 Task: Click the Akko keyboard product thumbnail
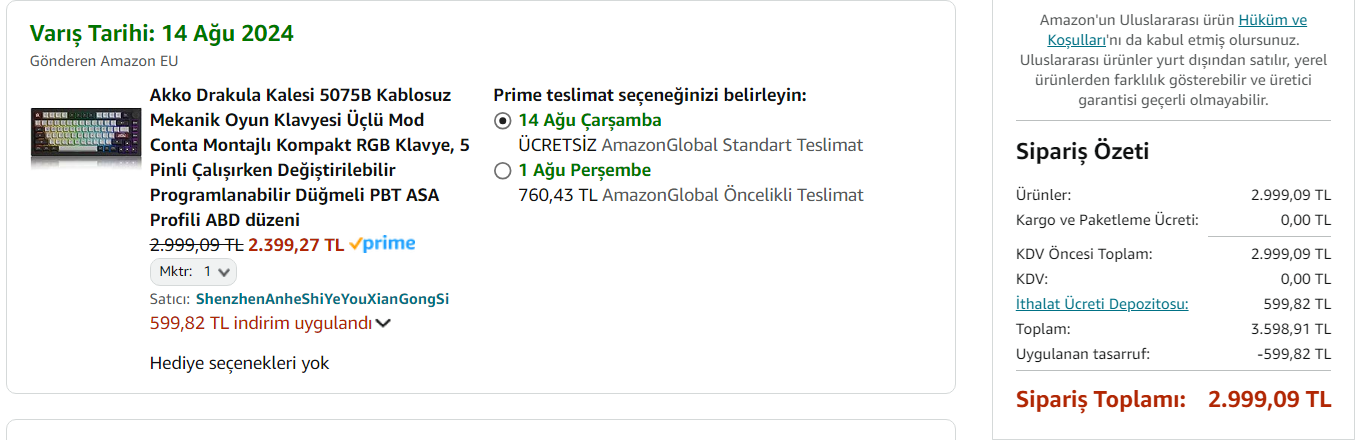[x=85, y=137]
